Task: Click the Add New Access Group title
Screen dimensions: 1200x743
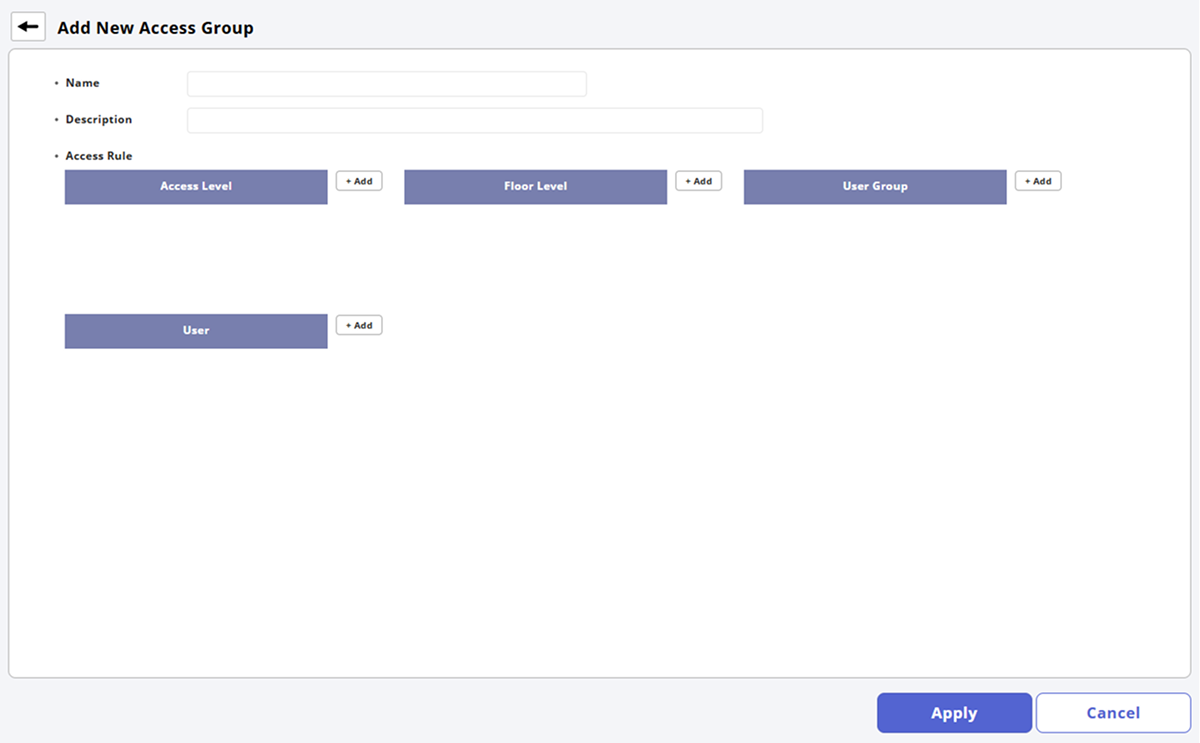Action: click(x=155, y=28)
